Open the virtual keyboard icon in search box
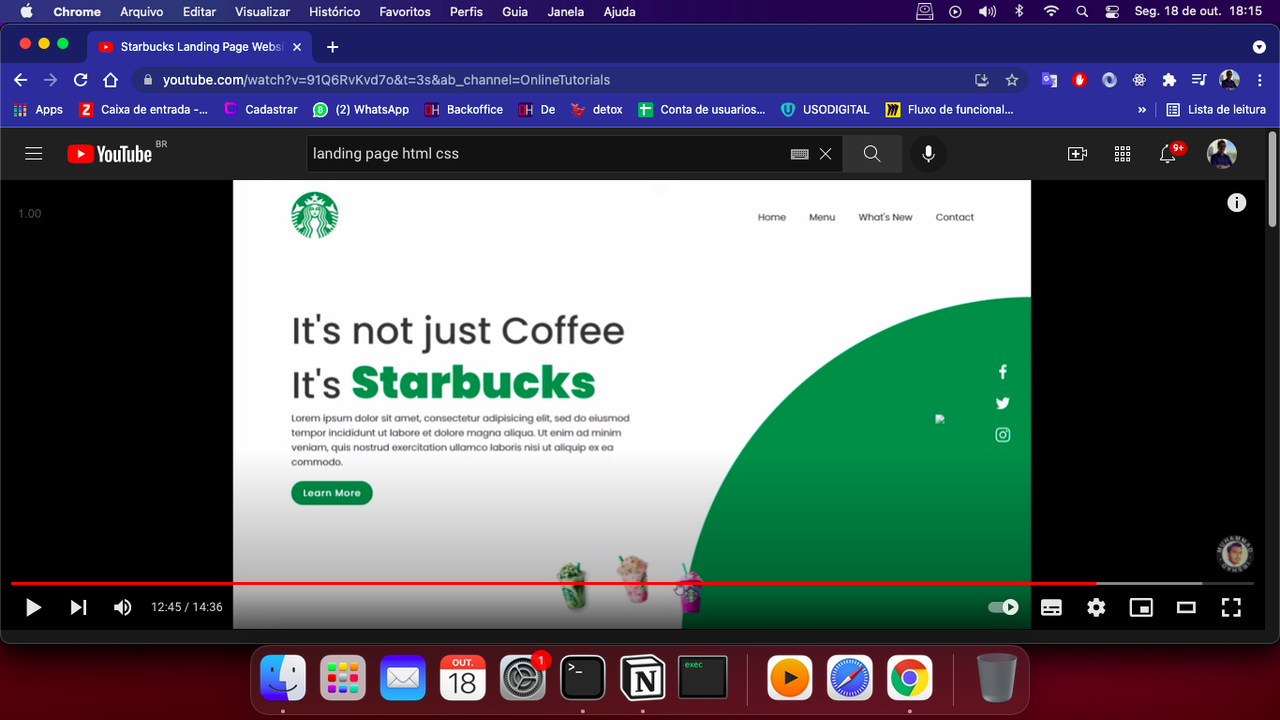 click(x=799, y=154)
